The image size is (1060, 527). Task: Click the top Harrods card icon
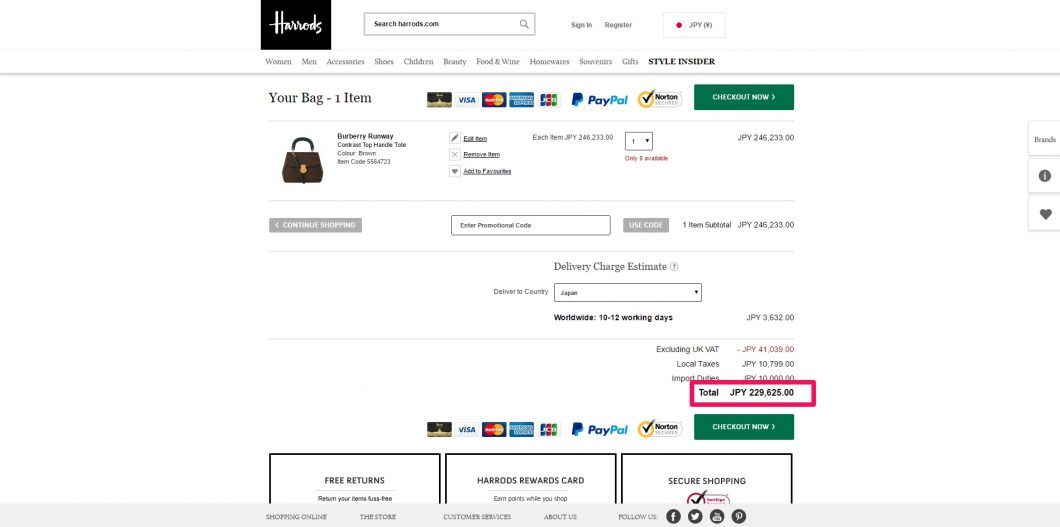(x=439, y=100)
